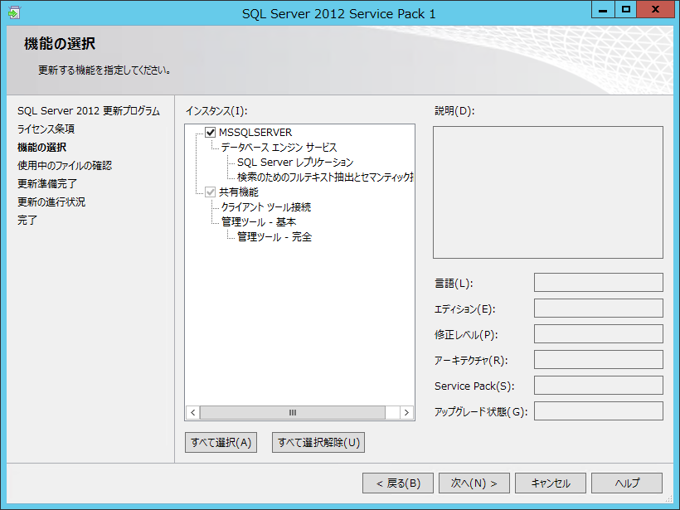Close the Service Pack 1 setup window
Screen dimensions: 680x510
click(655, 10)
